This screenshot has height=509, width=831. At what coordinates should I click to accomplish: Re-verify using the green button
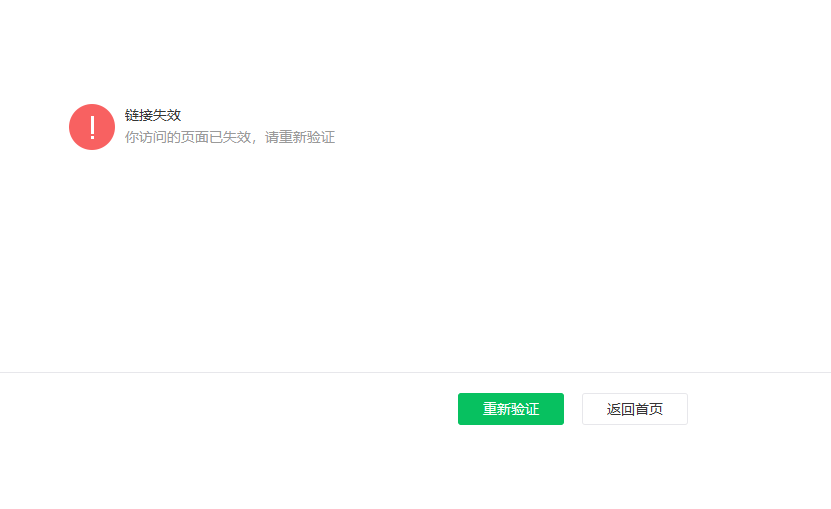(x=510, y=409)
